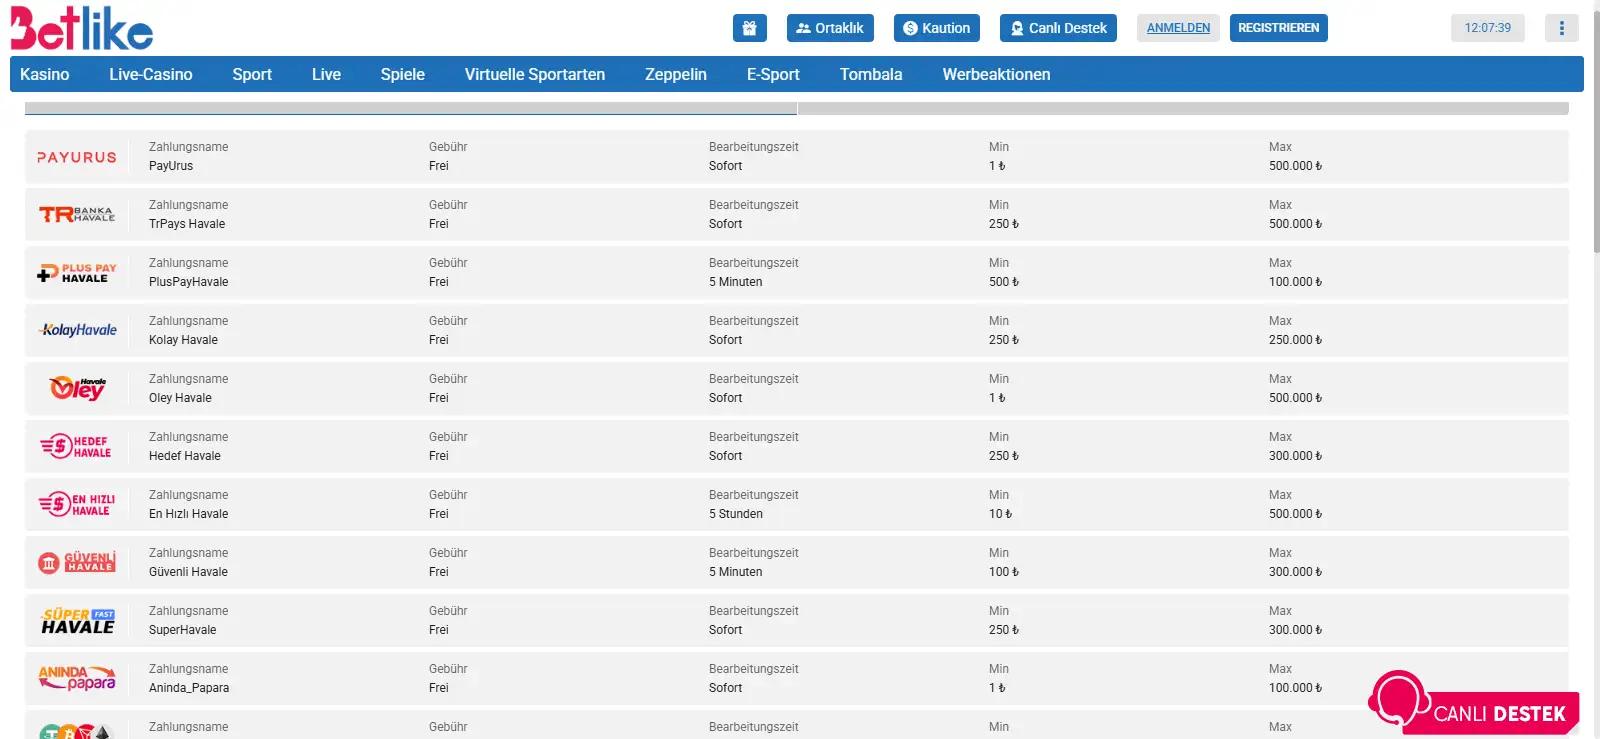Select the PayUrus payment logo
Viewport: 1600px width, 739px height.
click(x=77, y=157)
